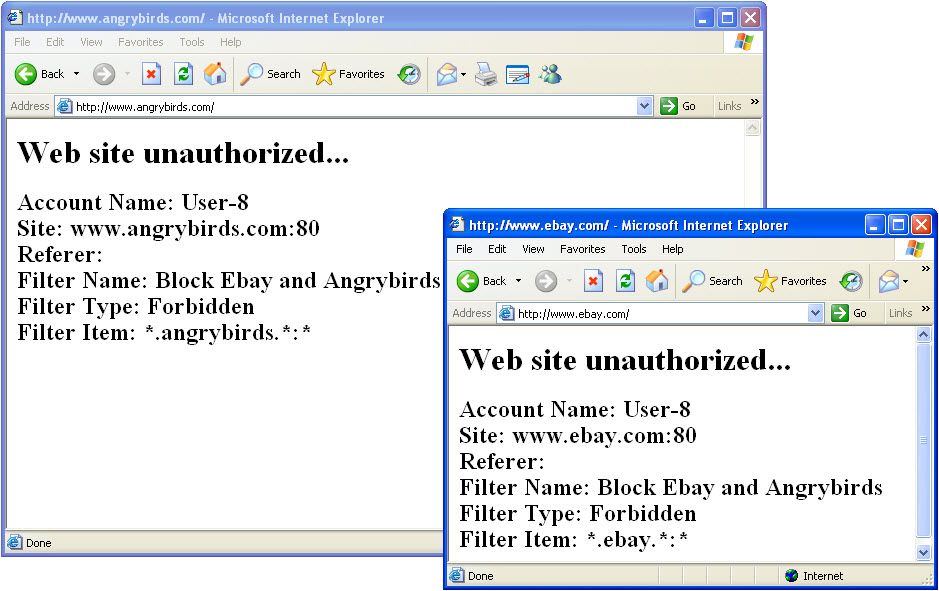
Task: Click Forward arrow in angrybirds window
Action: (x=104, y=74)
